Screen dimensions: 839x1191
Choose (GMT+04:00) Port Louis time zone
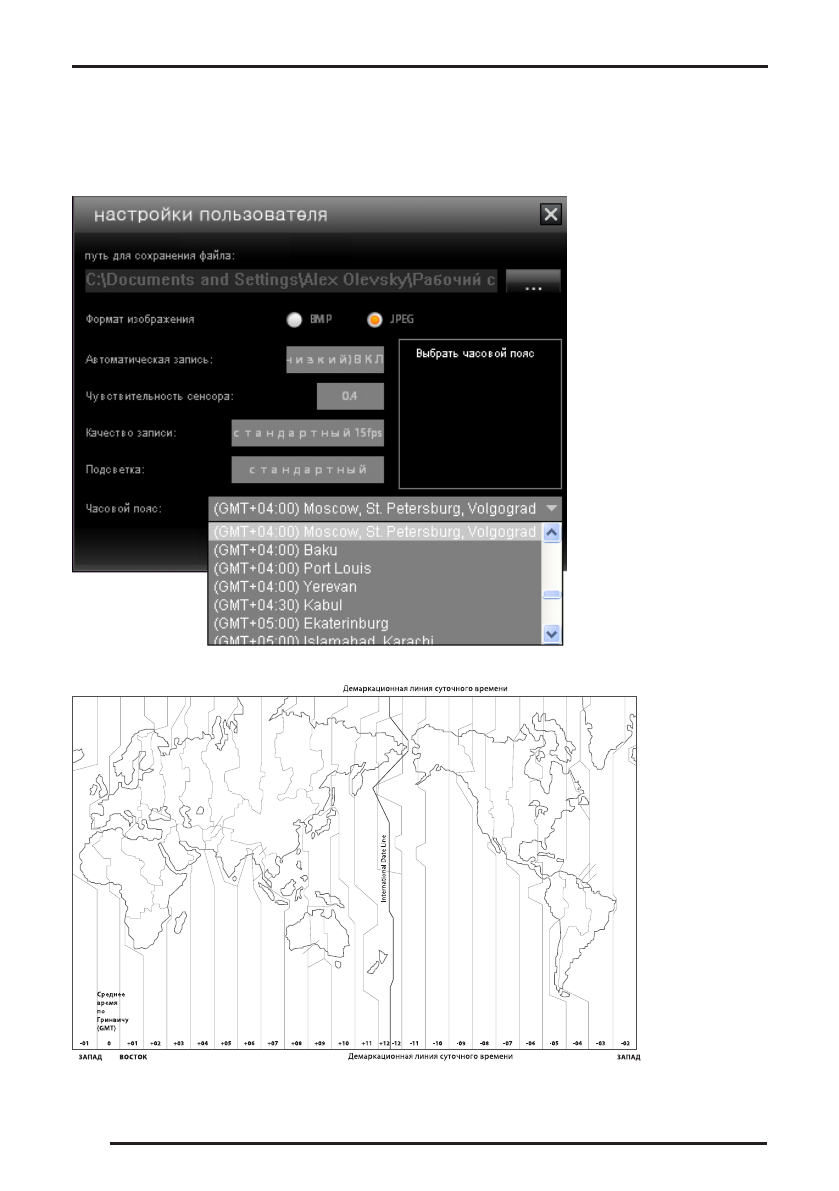[375, 568]
